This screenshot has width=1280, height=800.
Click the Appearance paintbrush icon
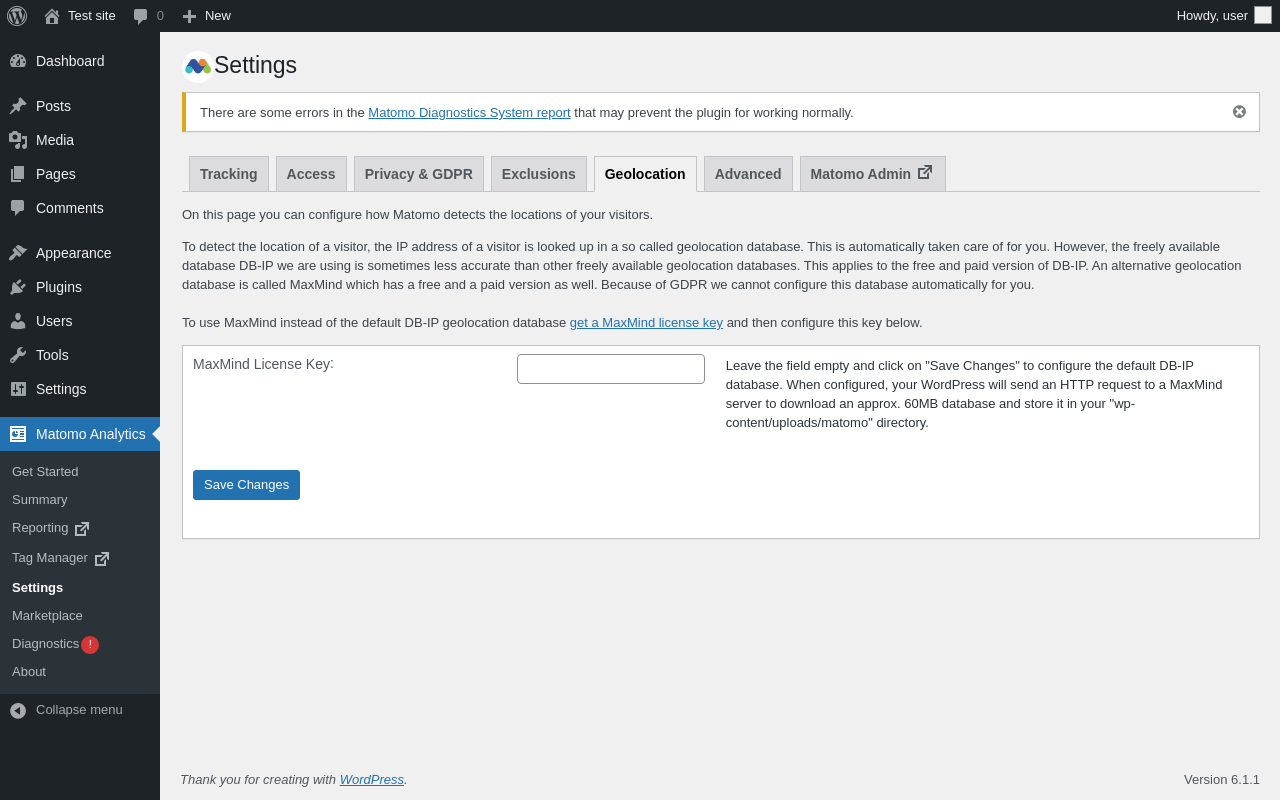pyautogui.click(x=18, y=253)
